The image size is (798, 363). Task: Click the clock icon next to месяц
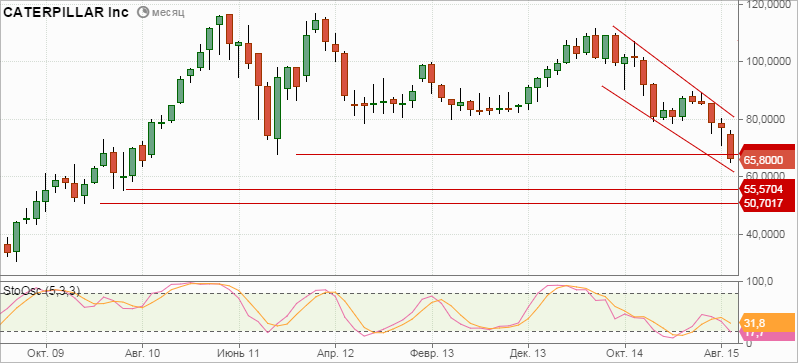[x=144, y=12]
